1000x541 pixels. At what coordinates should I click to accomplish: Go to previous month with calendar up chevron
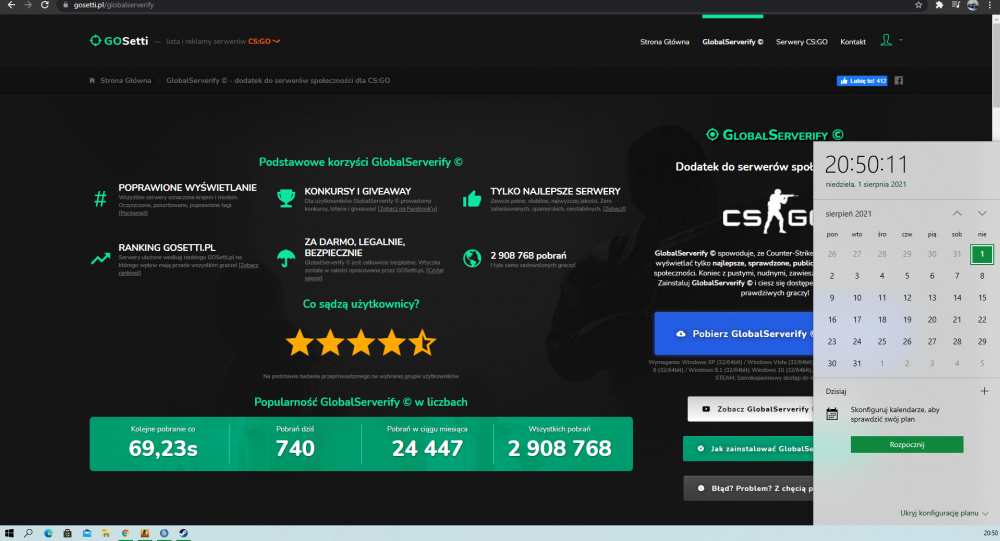pyautogui.click(x=957, y=214)
